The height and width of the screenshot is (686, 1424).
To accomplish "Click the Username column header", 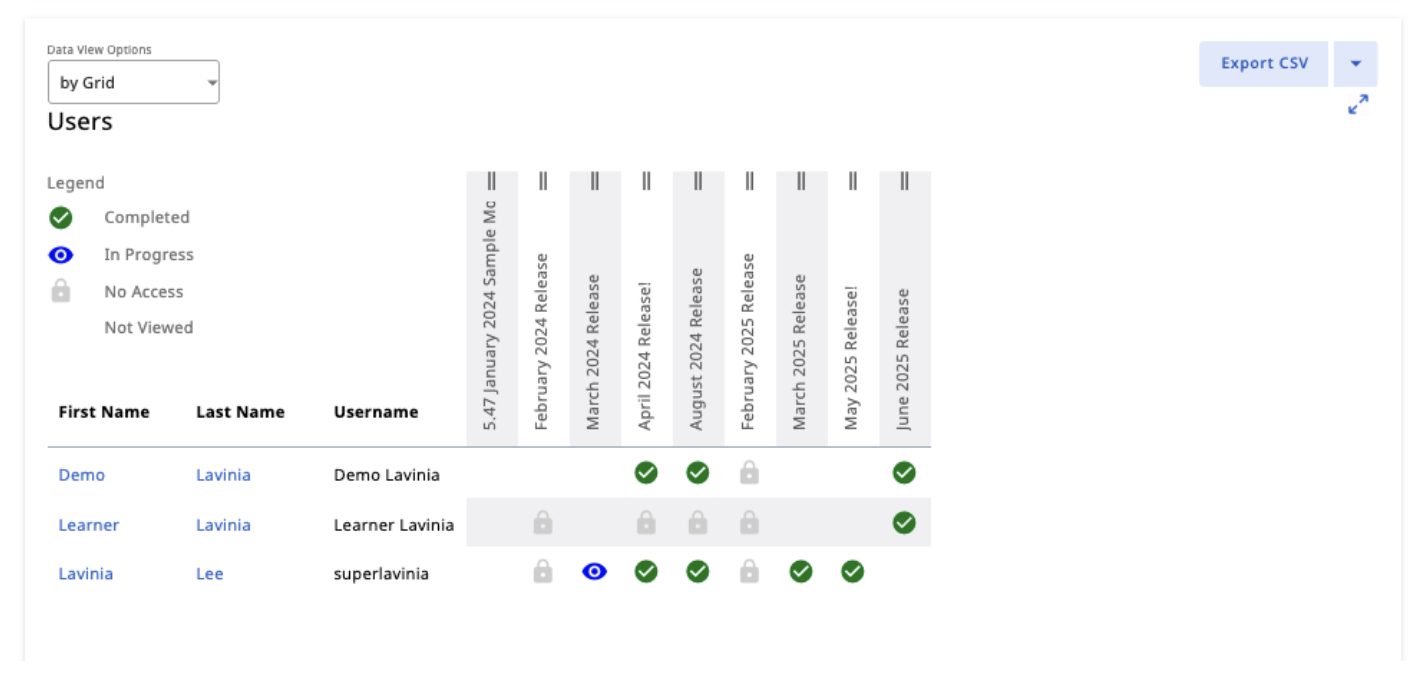I will pos(376,412).
